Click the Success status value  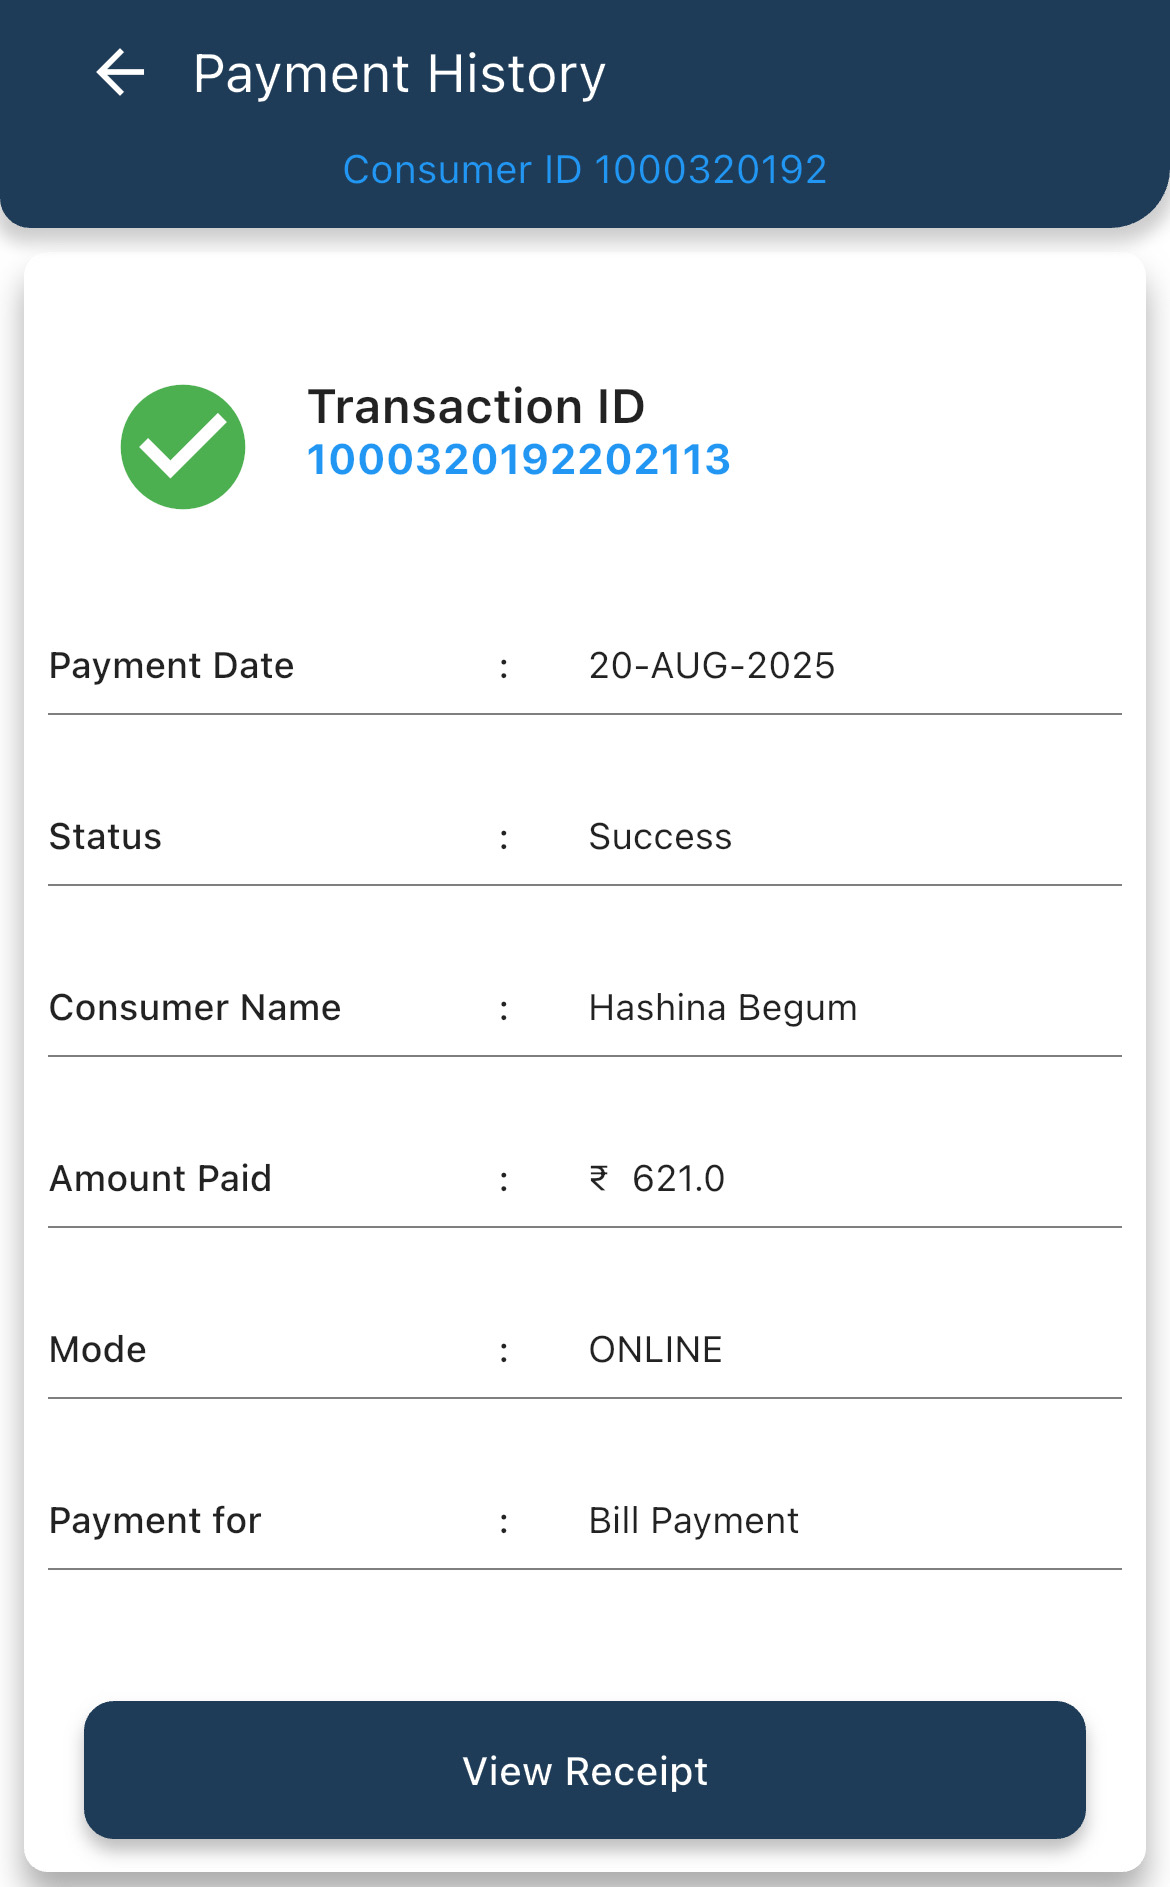point(660,837)
